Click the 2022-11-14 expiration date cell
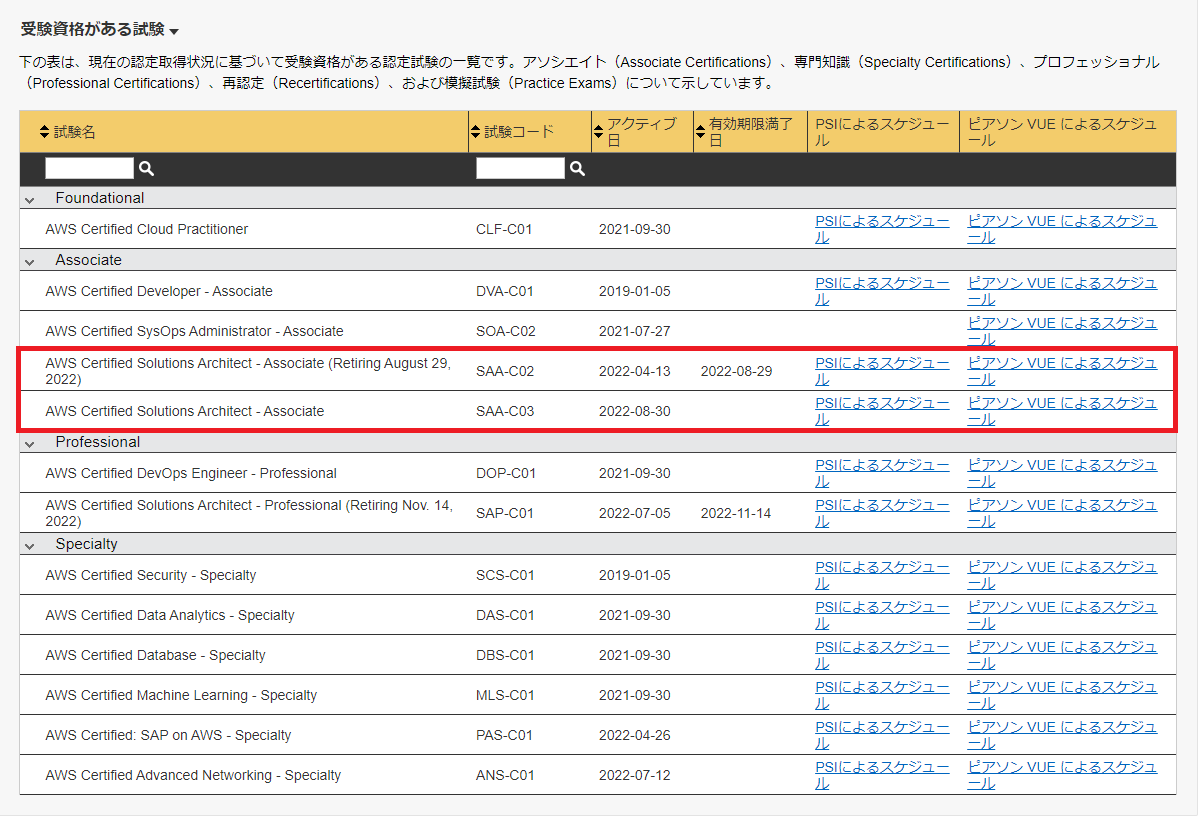 736,513
